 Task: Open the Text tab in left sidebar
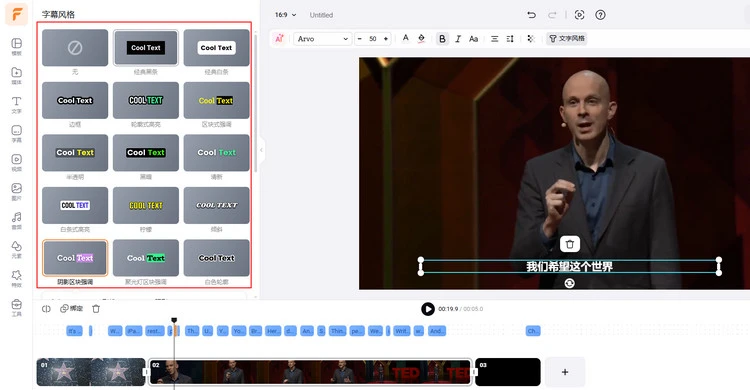16,104
